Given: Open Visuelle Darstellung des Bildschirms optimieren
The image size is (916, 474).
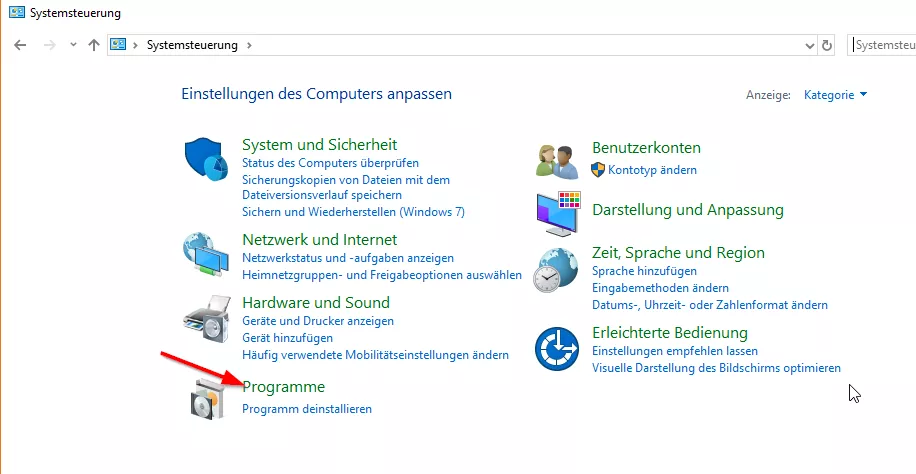Looking at the screenshot, I should pyautogui.click(x=716, y=368).
